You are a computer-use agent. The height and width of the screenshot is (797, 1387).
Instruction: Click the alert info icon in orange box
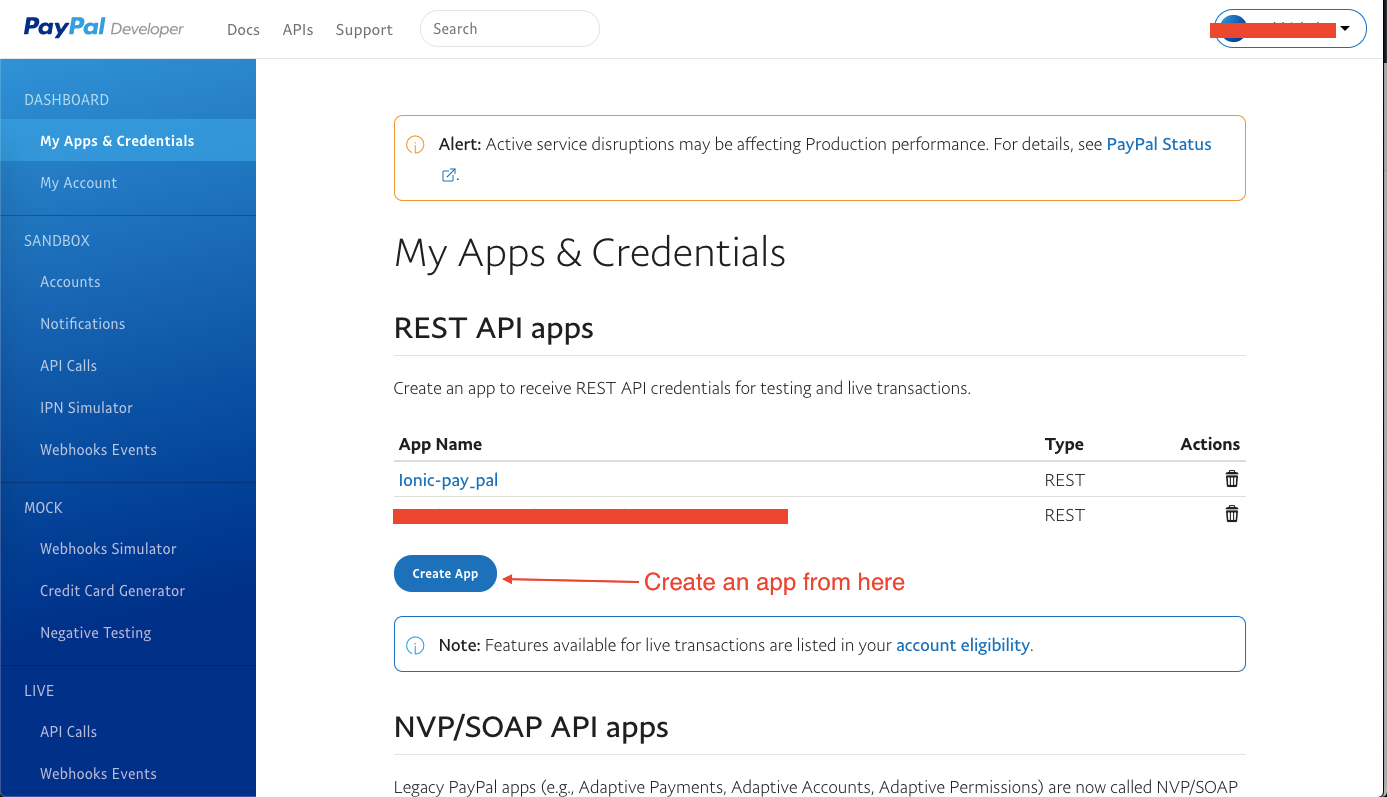pyautogui.click(x=415, y=145)
